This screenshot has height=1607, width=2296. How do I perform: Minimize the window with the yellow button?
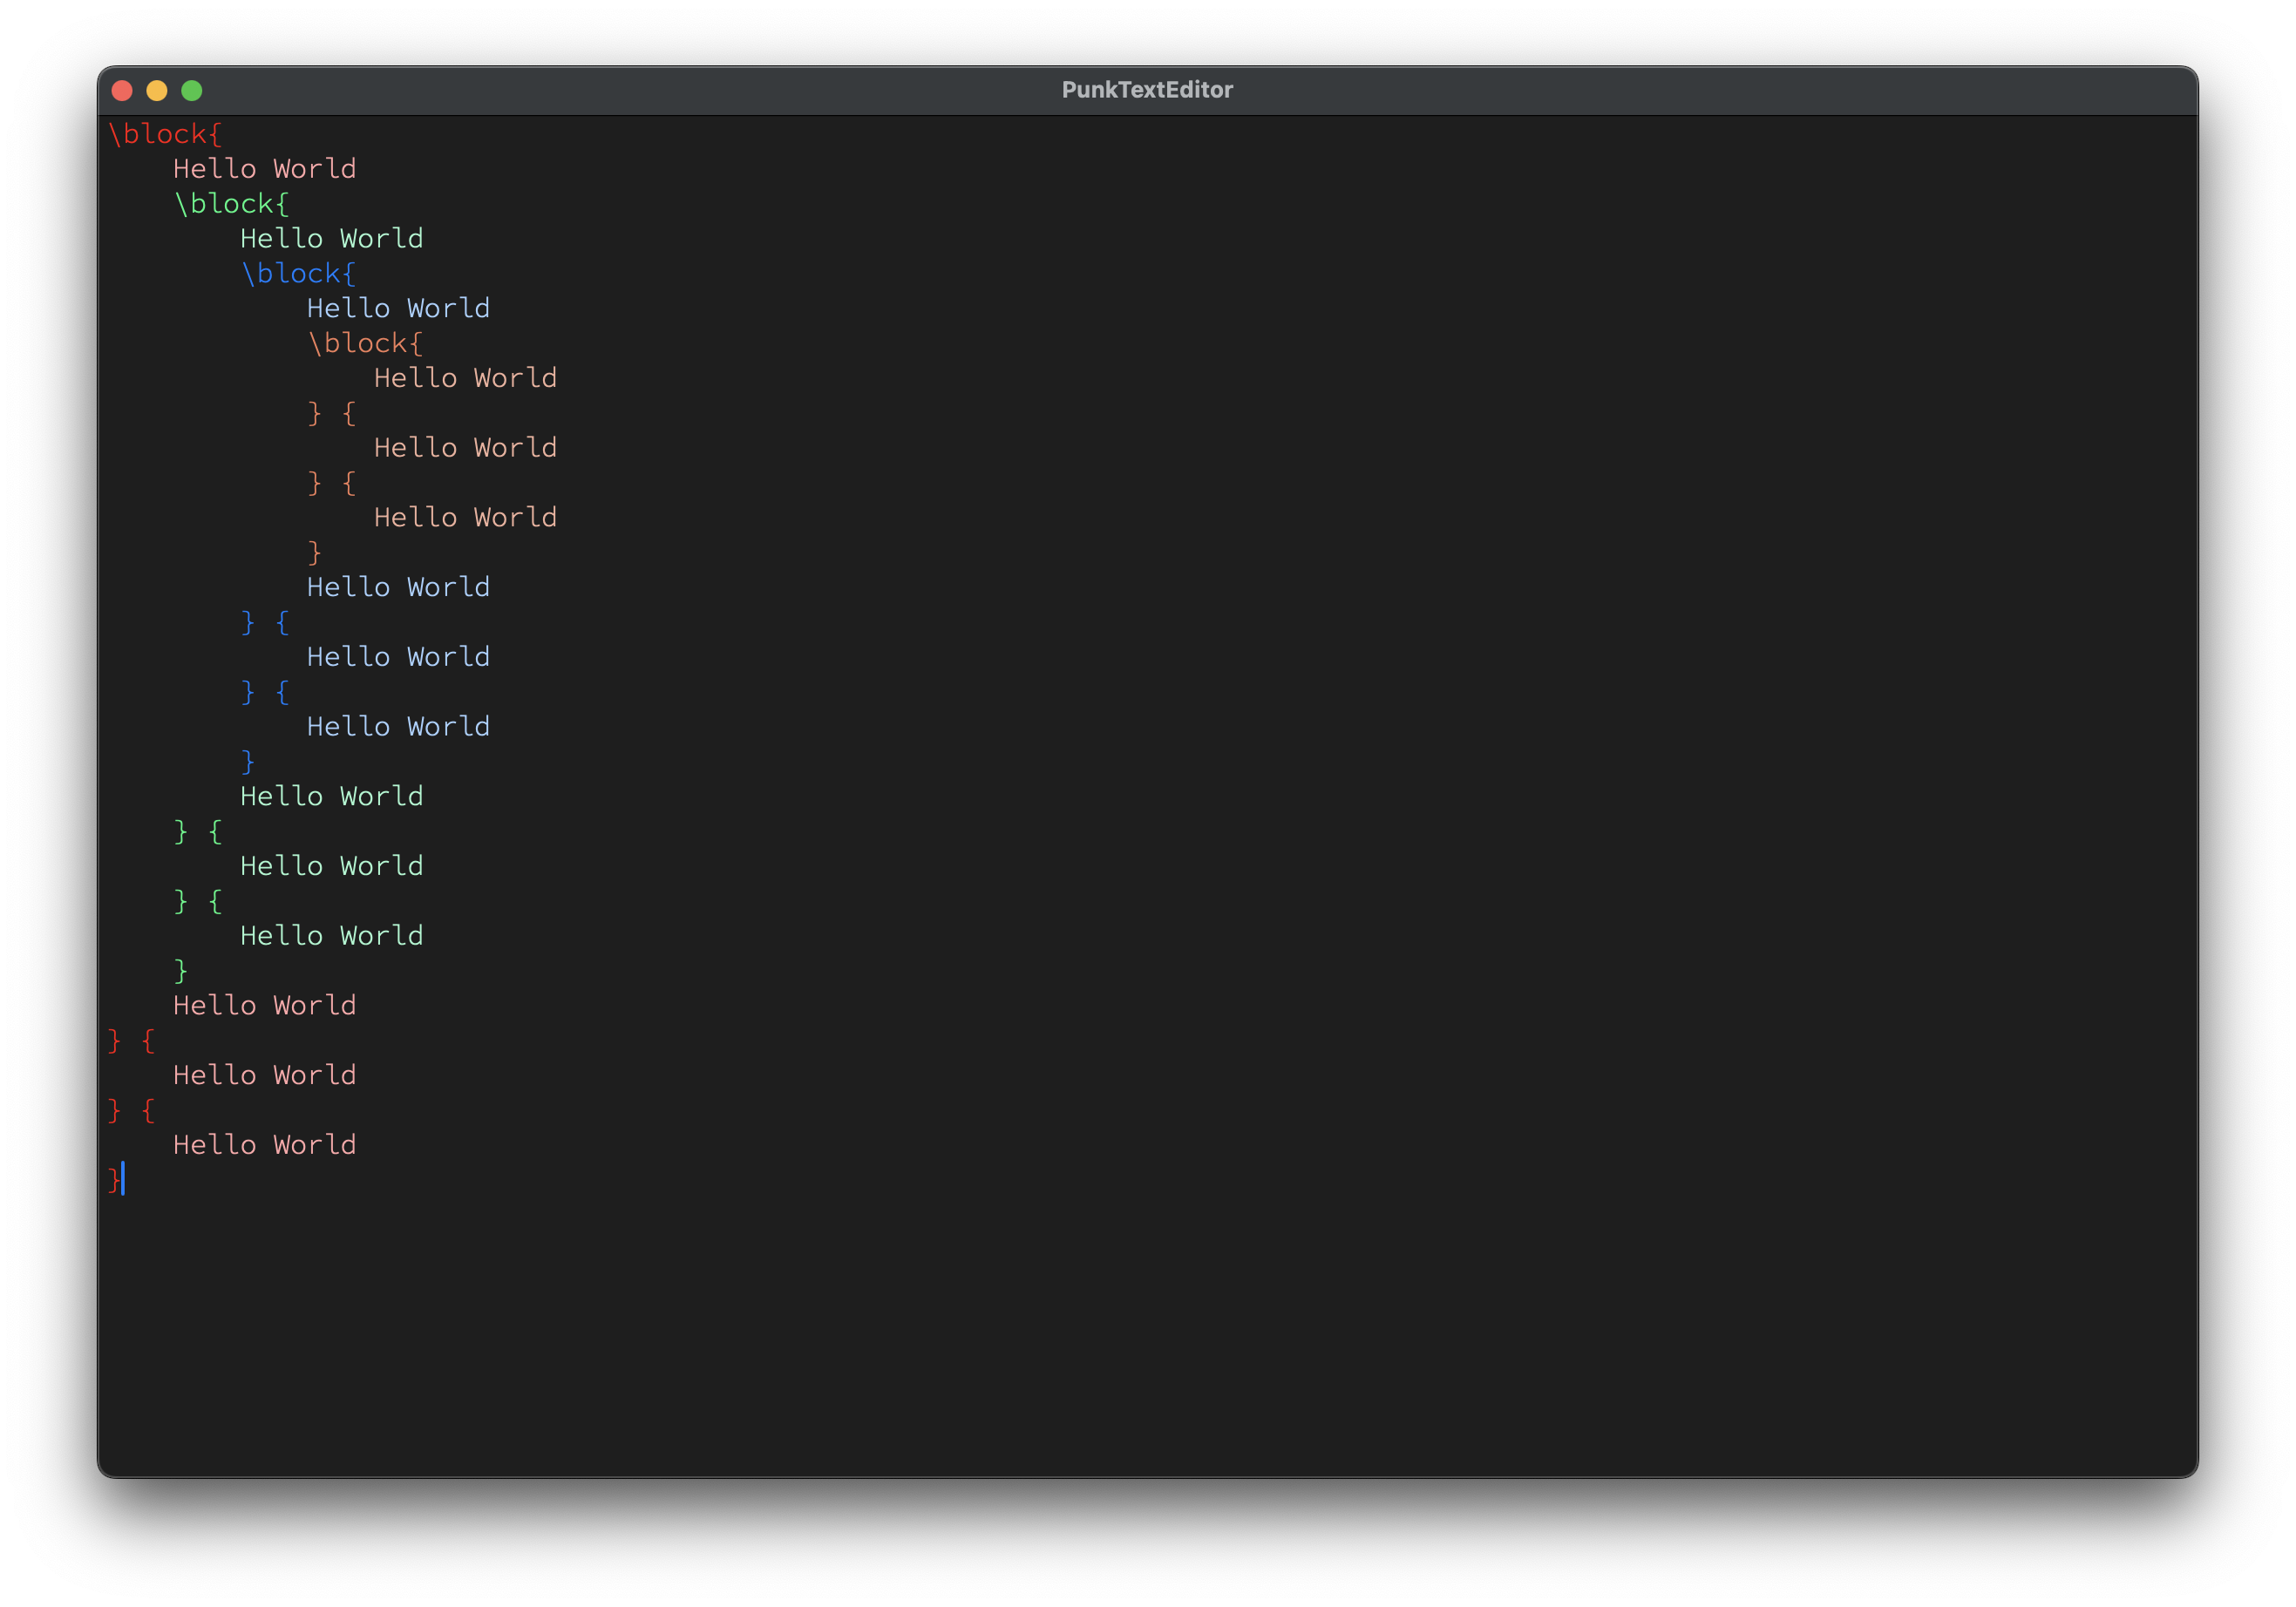click(157, 91)
